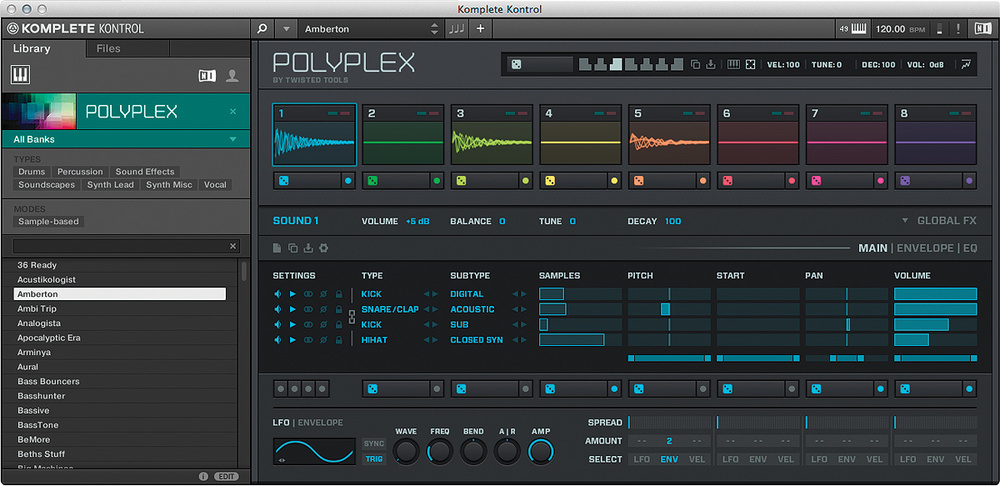The width and height of the screenshot is (1000, 486).
Task: Select sound slot 3 waveform pad
Action: (492, 142)
